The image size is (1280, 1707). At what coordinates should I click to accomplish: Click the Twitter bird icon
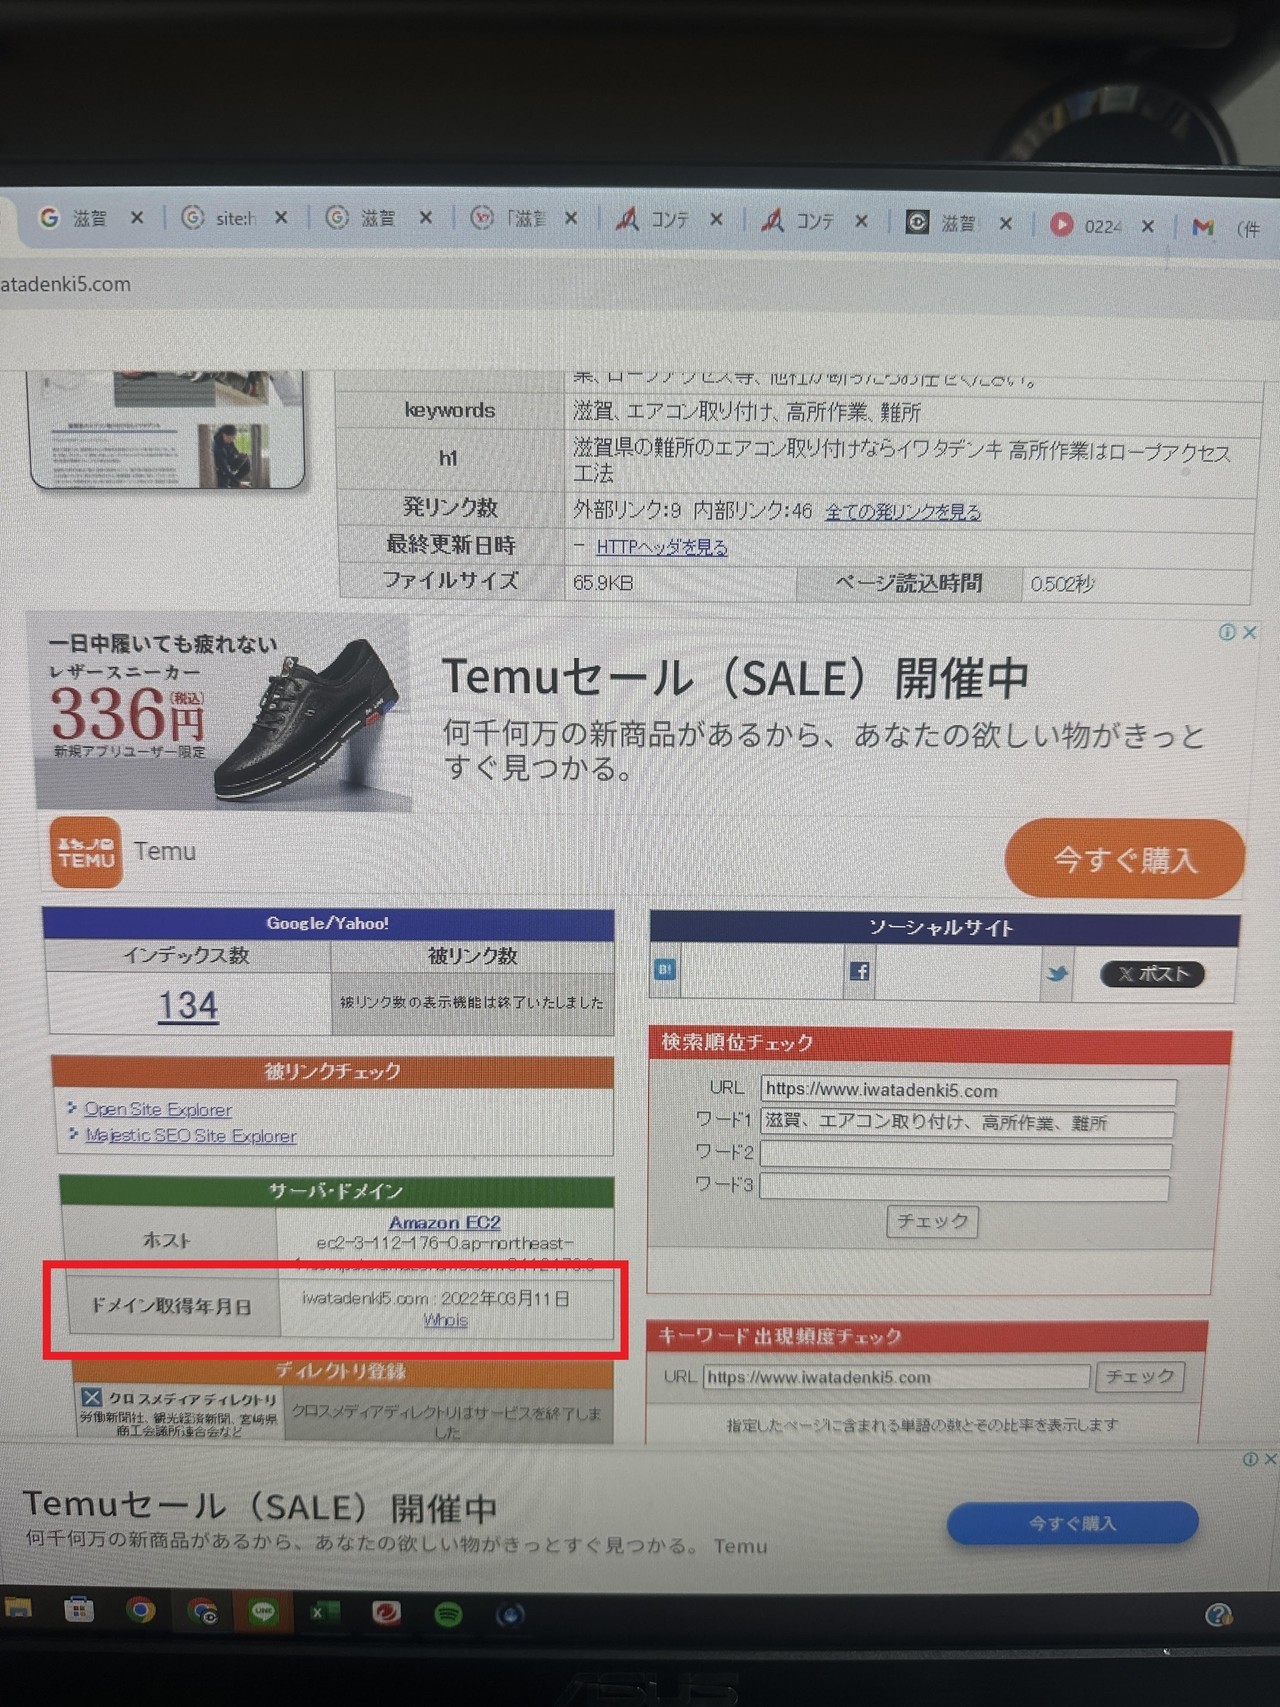[x=1057, y=973]
